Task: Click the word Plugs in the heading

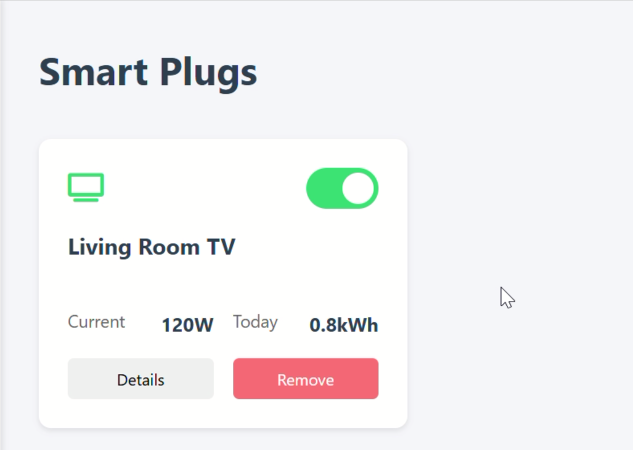Action: (x=208, y=73)
